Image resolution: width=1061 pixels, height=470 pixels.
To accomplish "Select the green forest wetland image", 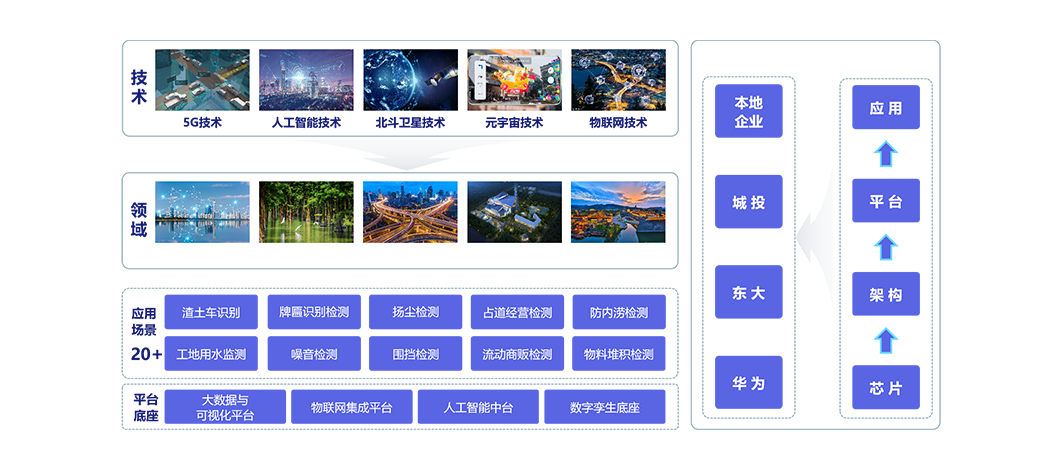I will [306, 212].
